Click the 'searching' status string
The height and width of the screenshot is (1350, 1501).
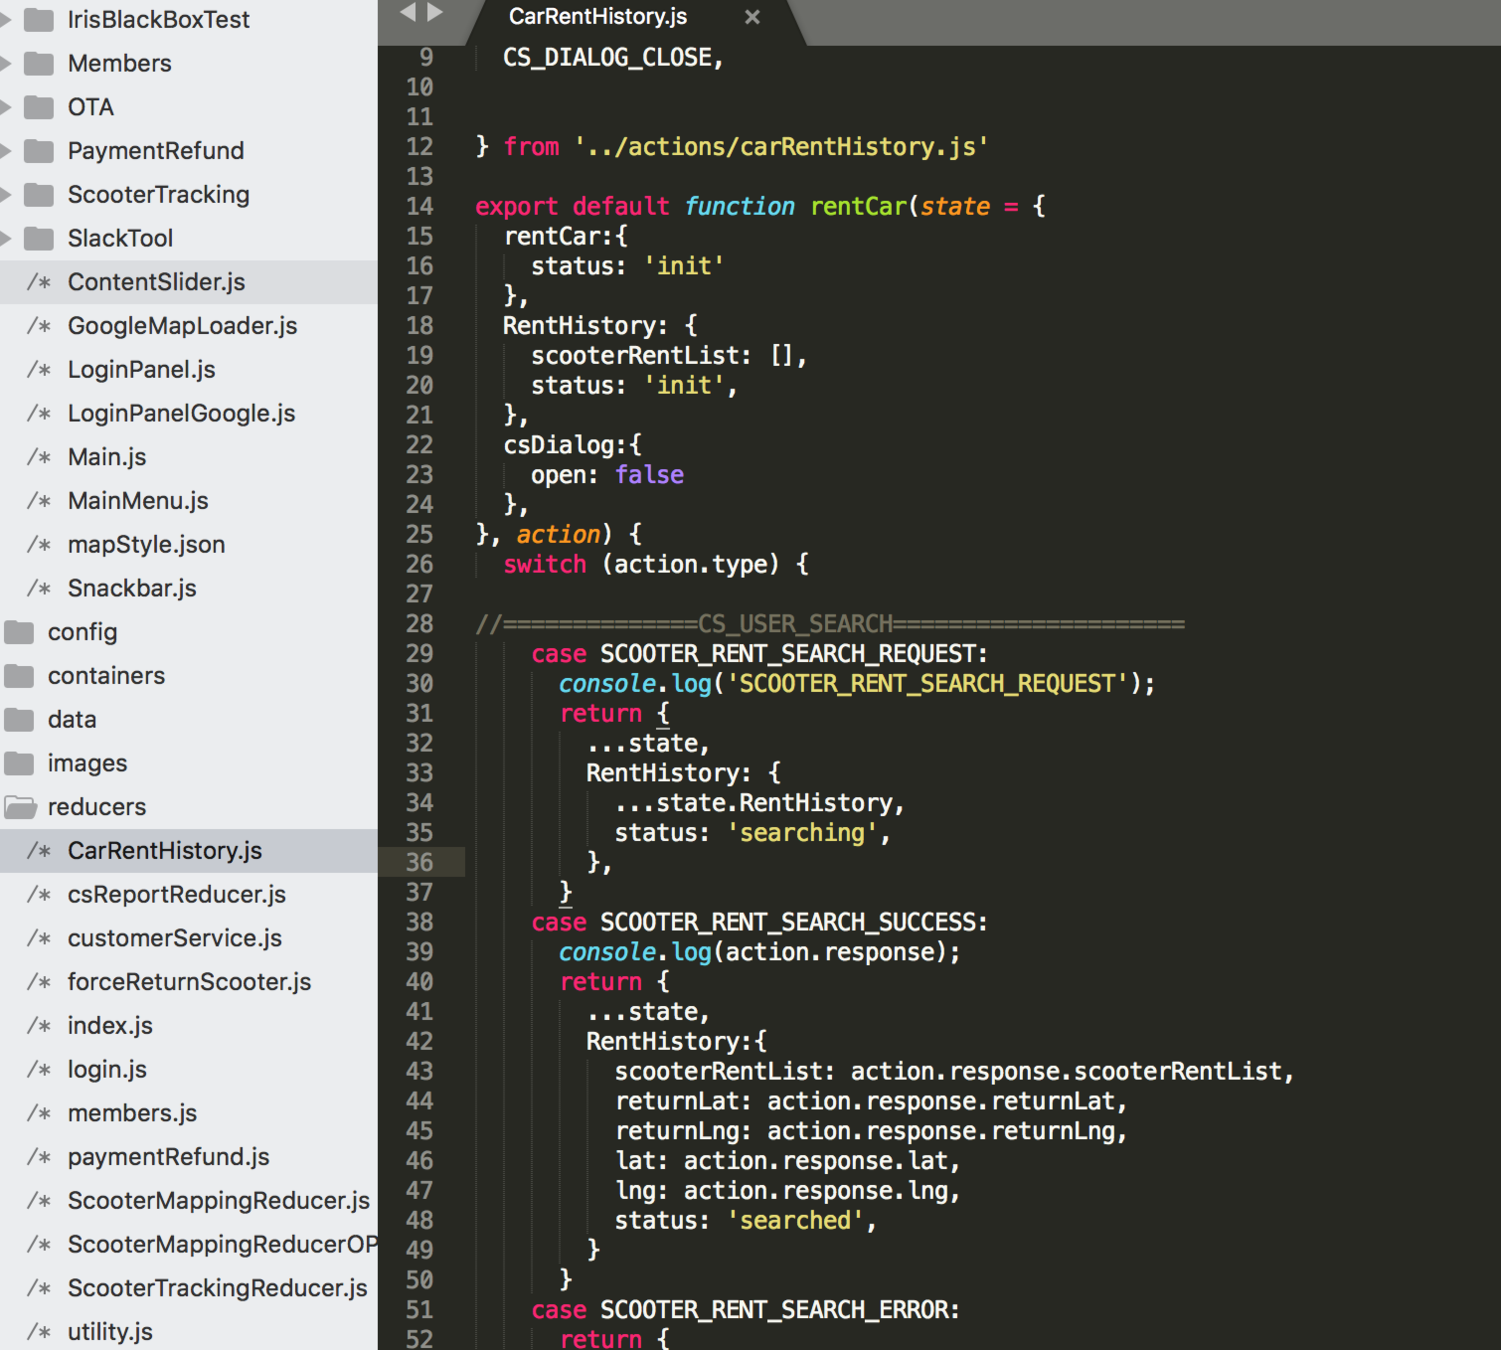(x=801, y=833)
